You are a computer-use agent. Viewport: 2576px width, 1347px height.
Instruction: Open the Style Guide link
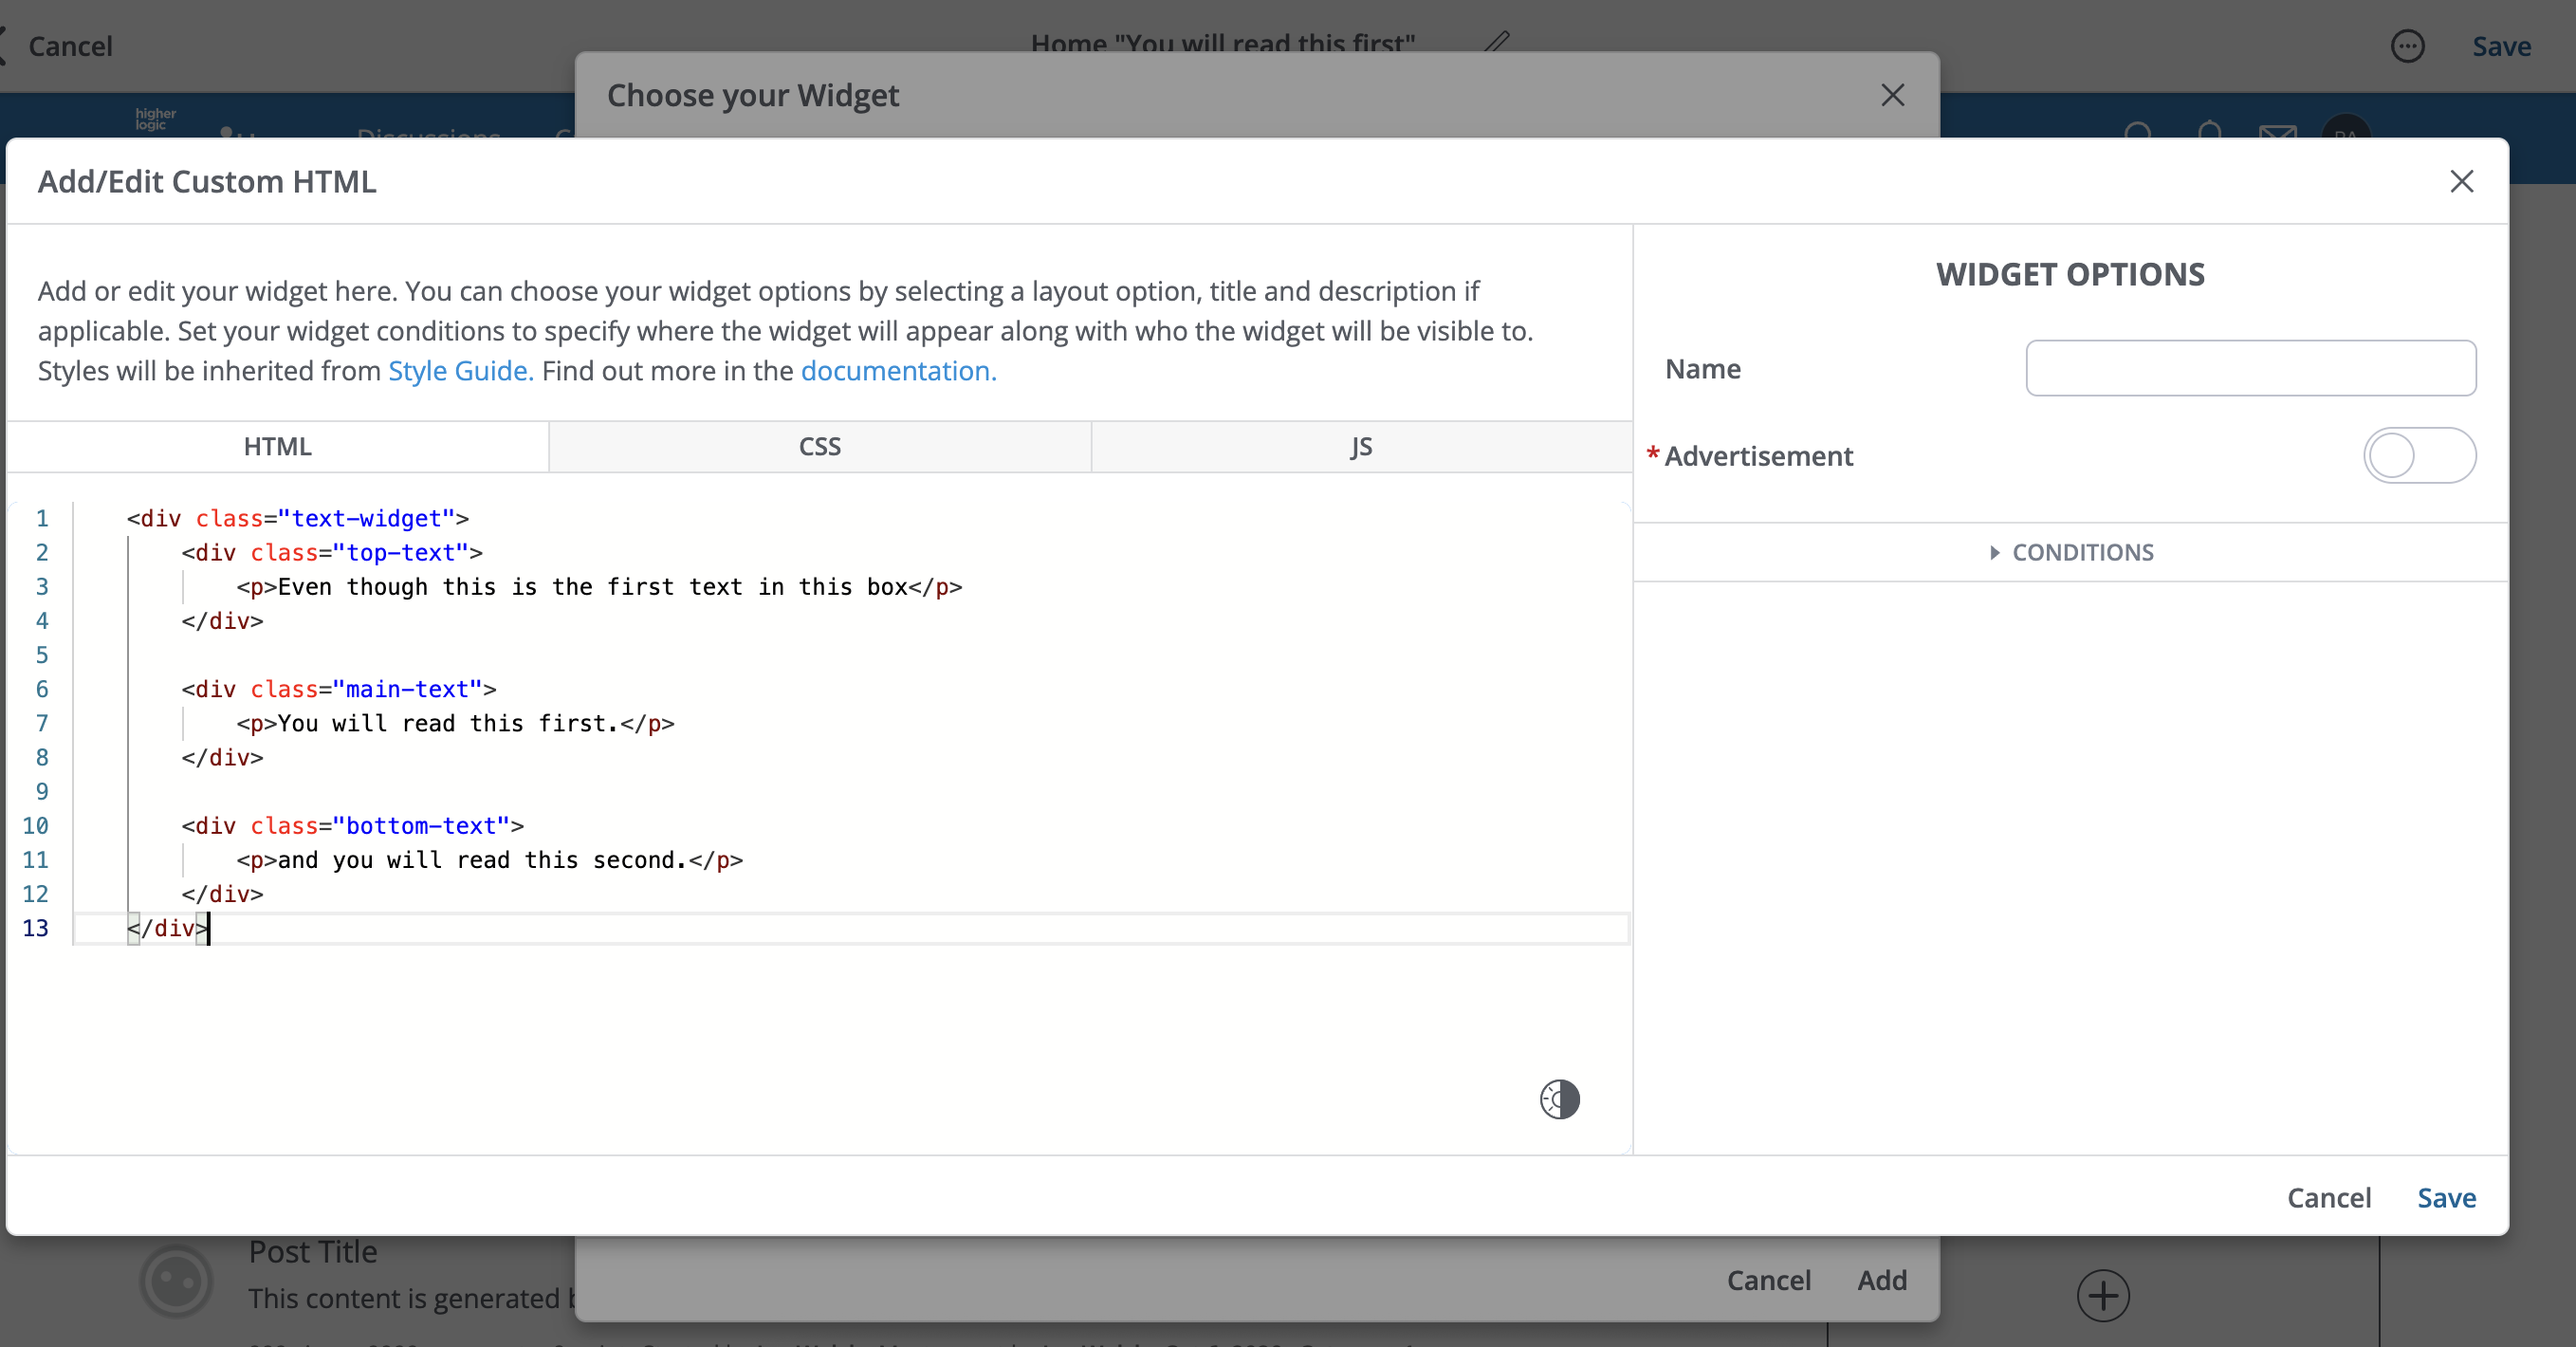[460, 371]
